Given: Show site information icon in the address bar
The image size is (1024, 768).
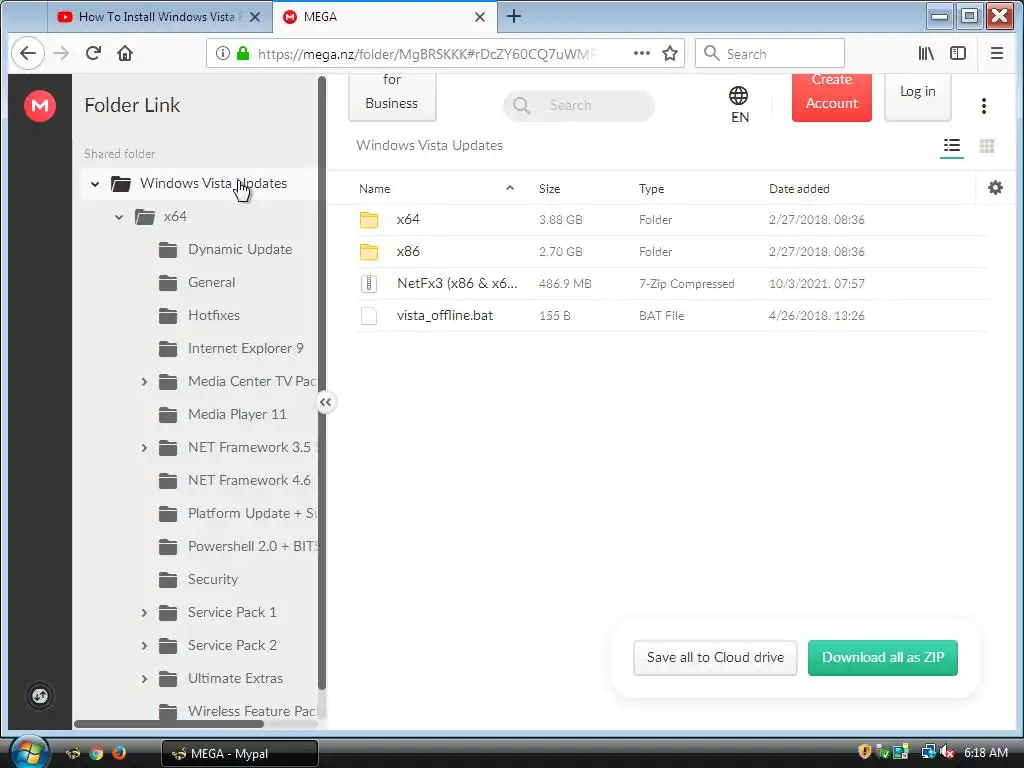Looking at the screenshot, I should (x=223, y=54).
